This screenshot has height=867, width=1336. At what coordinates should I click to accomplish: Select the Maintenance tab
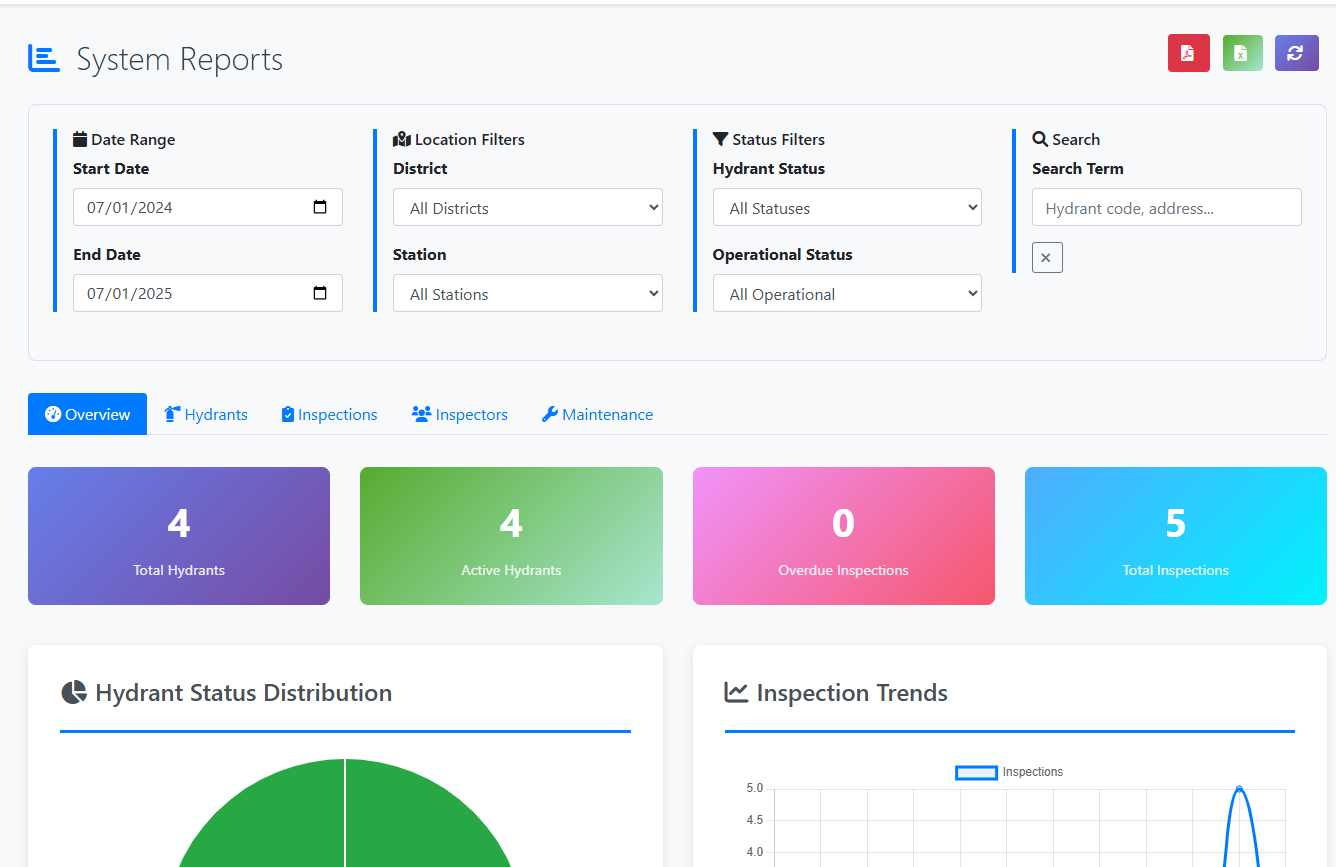pyautogui.click(x=597, y=414)
